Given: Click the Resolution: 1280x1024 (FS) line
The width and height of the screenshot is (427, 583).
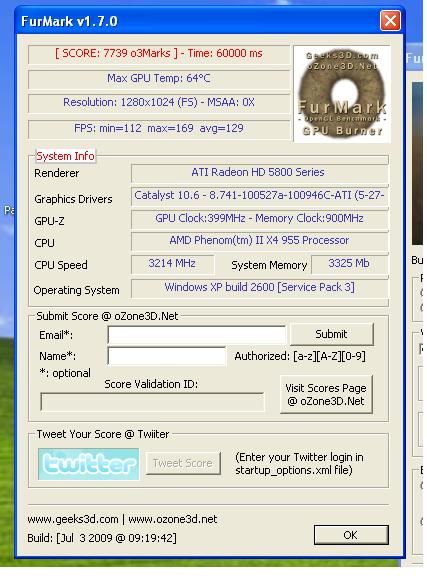Looking at the screenshot, I should [159, 102].
